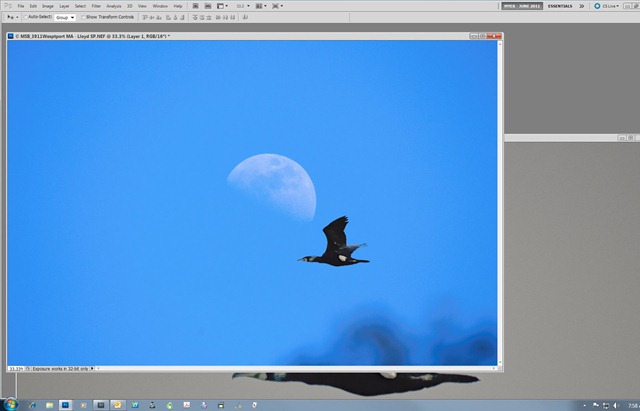The width and height of the screenshot is (640, 411).
Task: Expand the Screen Mode dropdown
Action: click(x=278, y=6)
